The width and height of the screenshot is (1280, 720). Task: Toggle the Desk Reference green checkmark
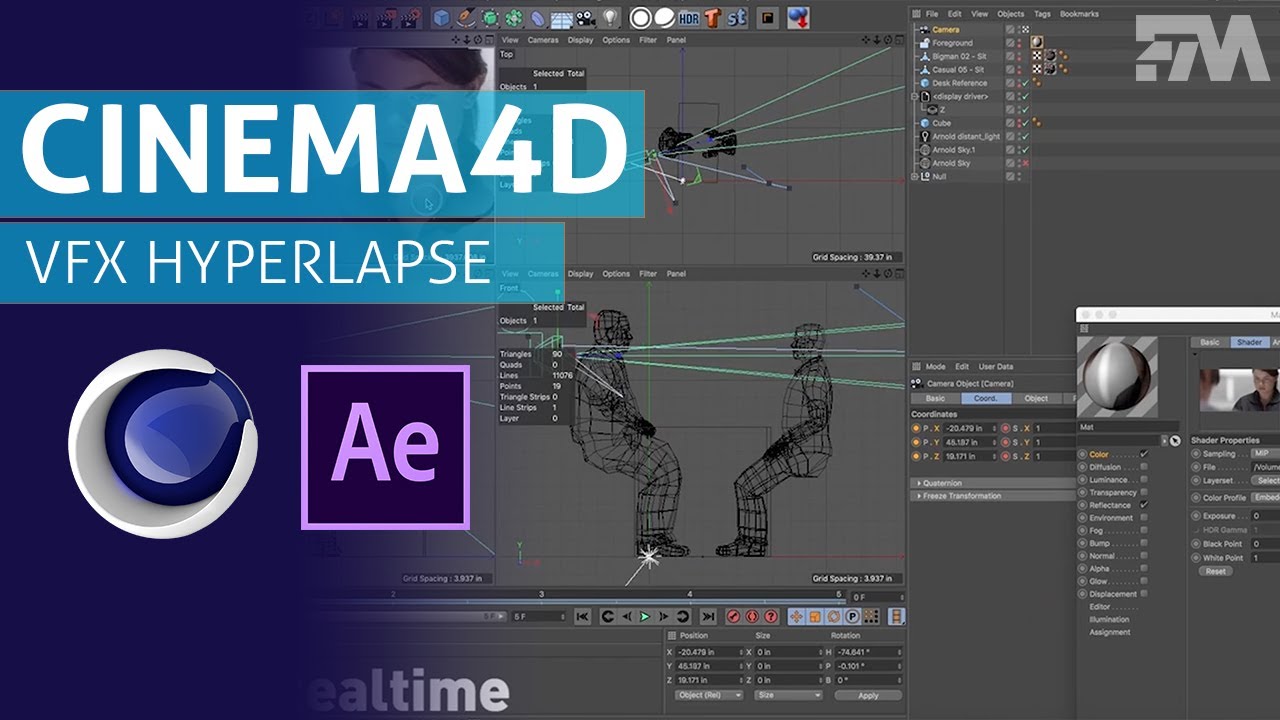tap(1025, 83)
